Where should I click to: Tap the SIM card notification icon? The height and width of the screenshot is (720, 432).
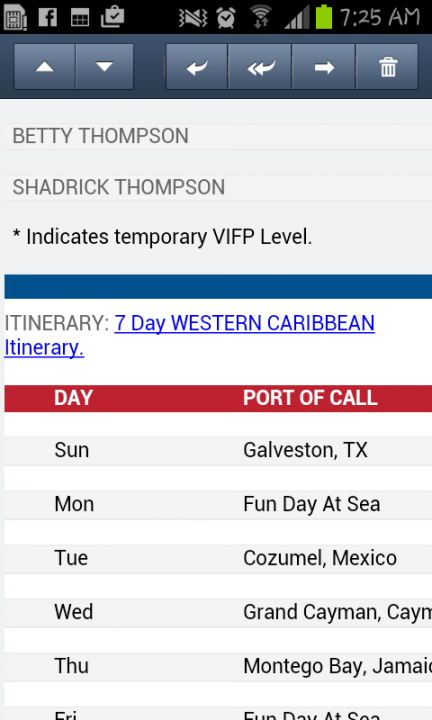point(15,17)
